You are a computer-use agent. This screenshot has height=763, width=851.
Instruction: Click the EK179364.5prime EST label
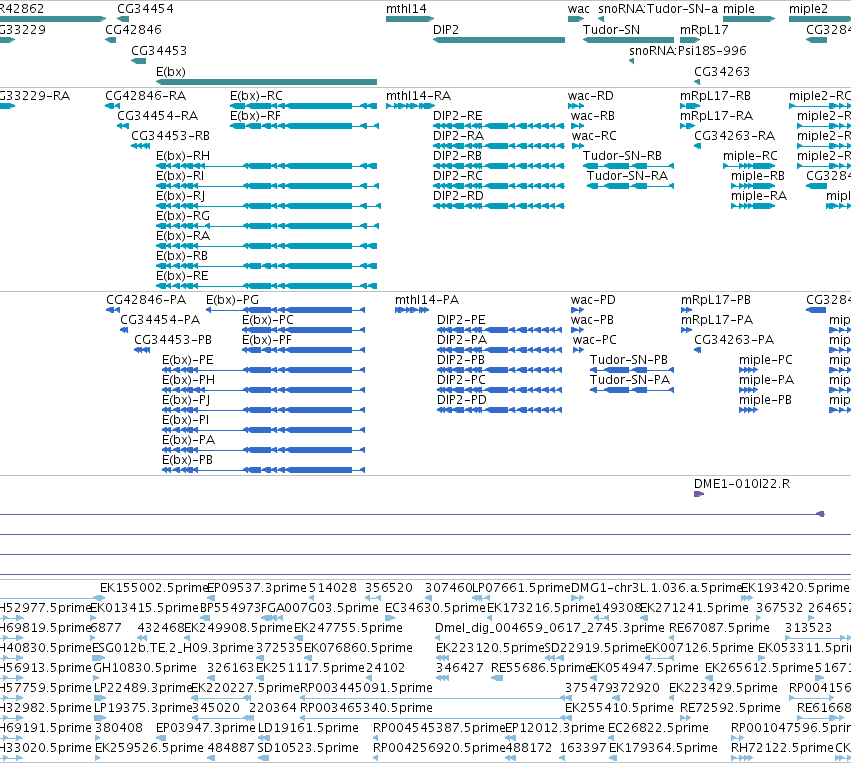tap(663, 748)
